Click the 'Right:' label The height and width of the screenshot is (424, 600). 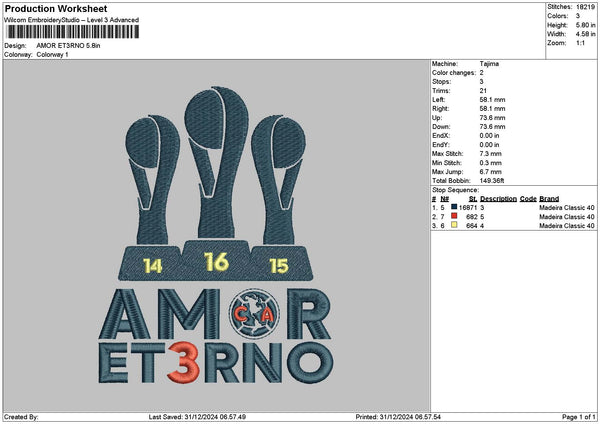coord(441,109)
